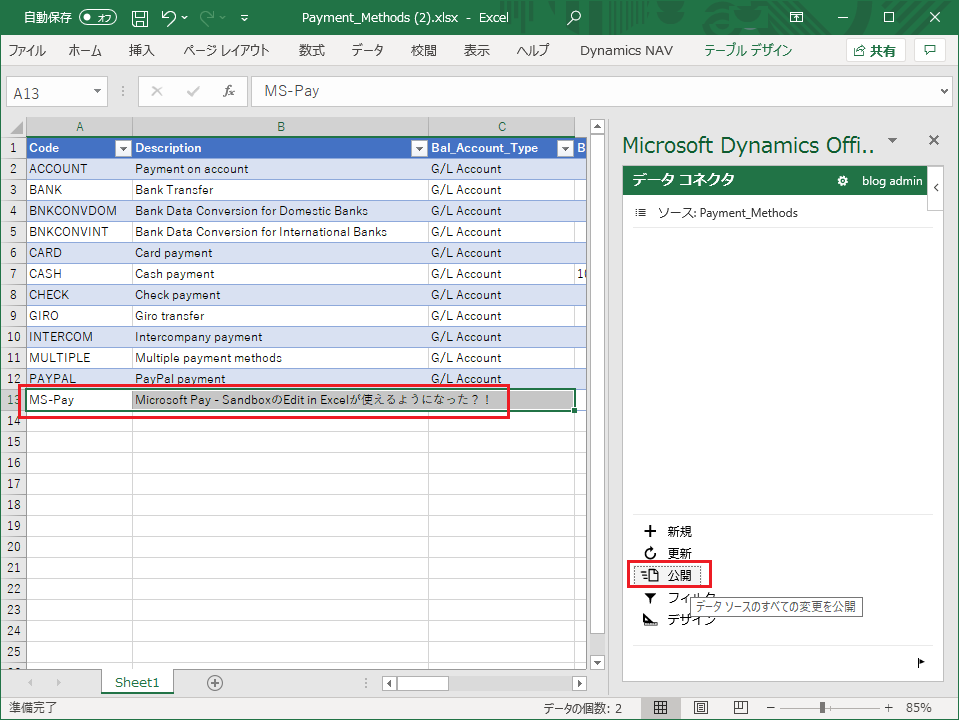
Task: Open the 校閲 ribbon tab
Action: tap(424, 50)
